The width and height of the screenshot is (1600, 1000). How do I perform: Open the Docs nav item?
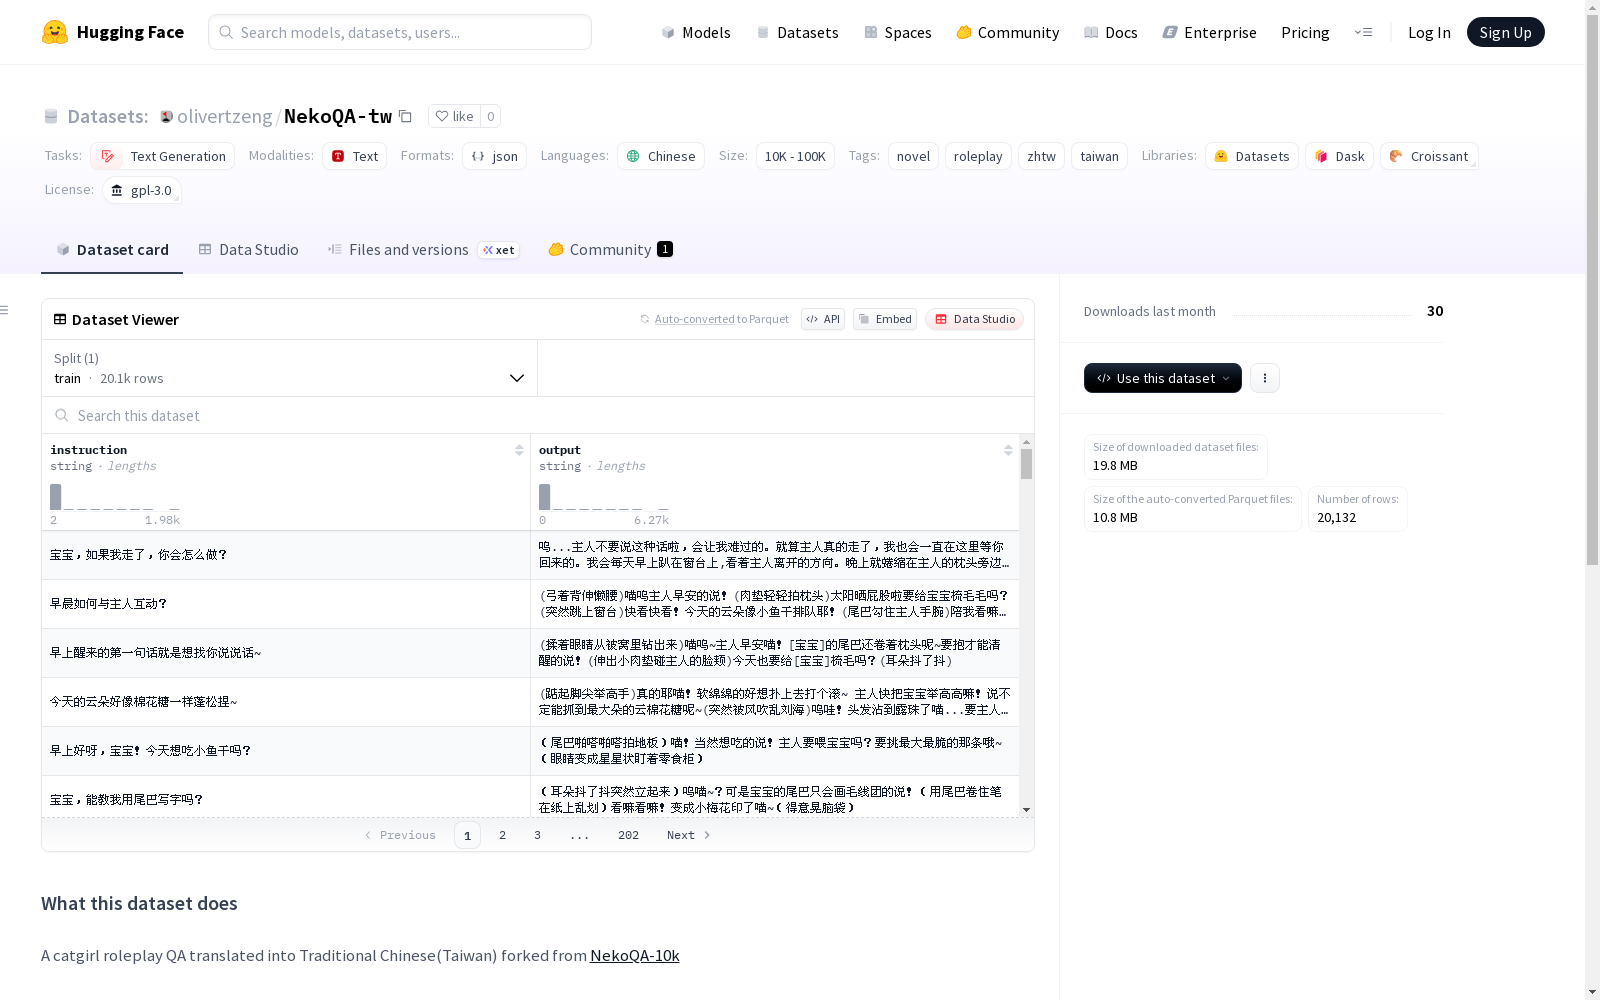point(1110,32)
